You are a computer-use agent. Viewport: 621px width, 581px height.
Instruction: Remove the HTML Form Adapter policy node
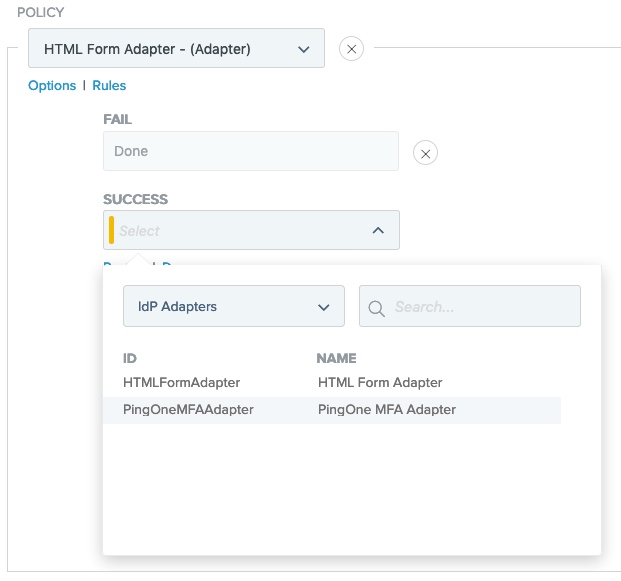click(x=351, y=48)
